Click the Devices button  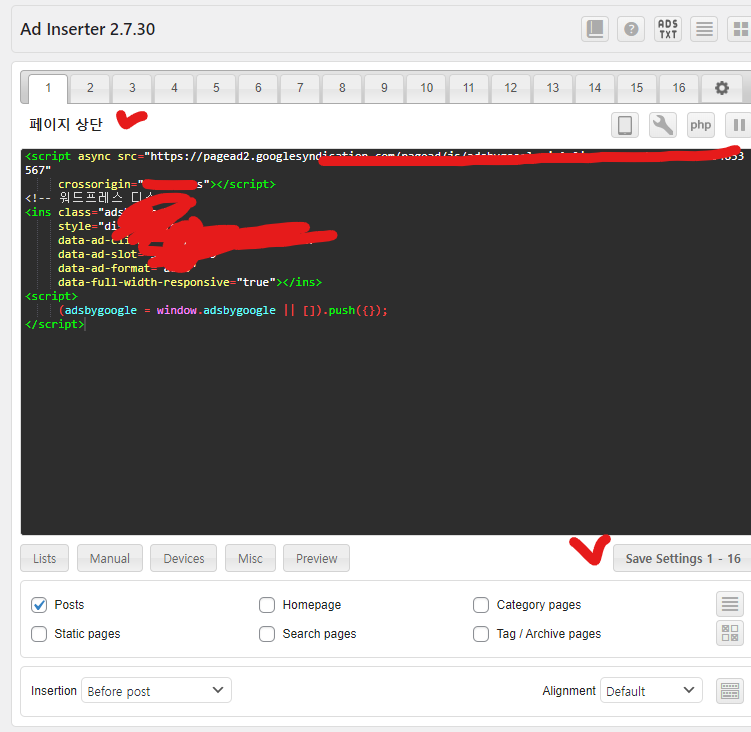[x=183, y=559]
